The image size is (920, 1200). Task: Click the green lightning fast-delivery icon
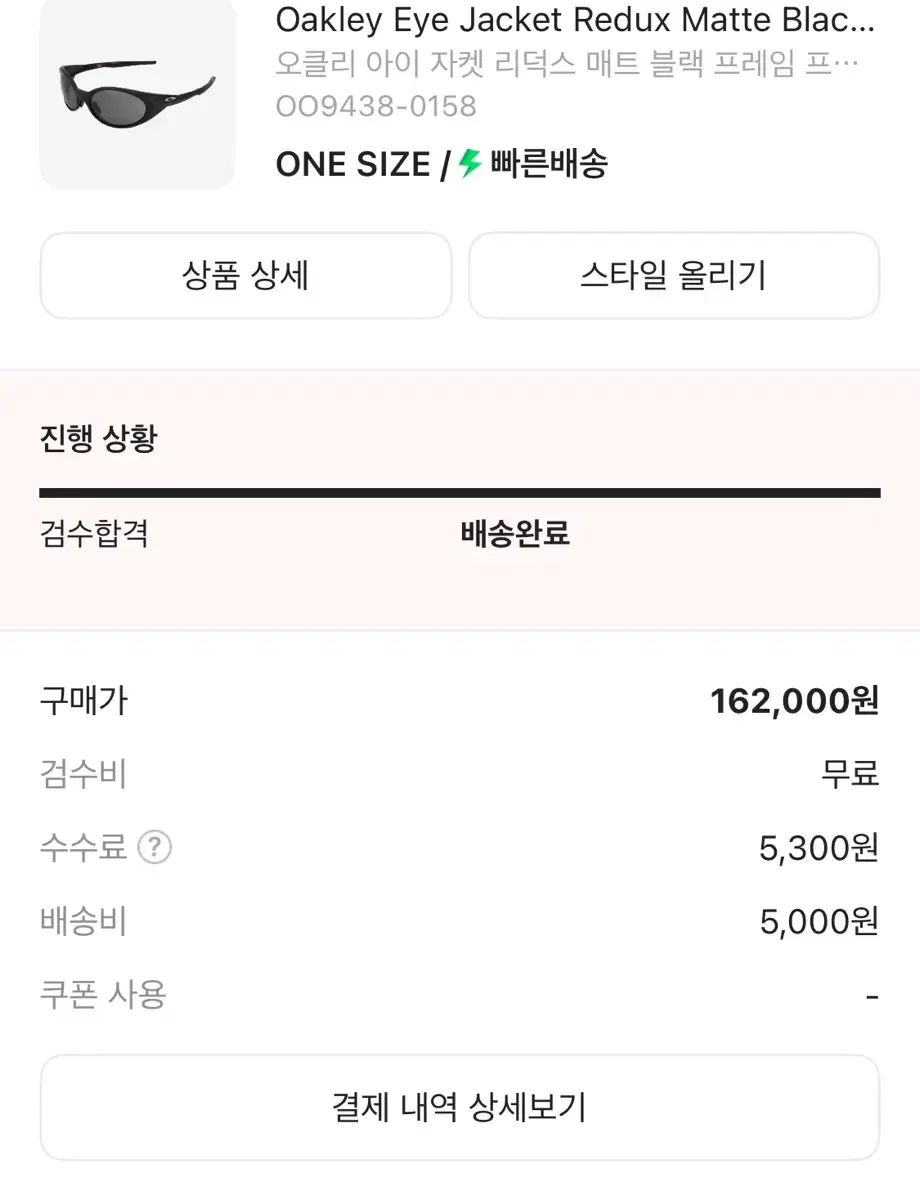pyautogui.click(x=471, y=163)
